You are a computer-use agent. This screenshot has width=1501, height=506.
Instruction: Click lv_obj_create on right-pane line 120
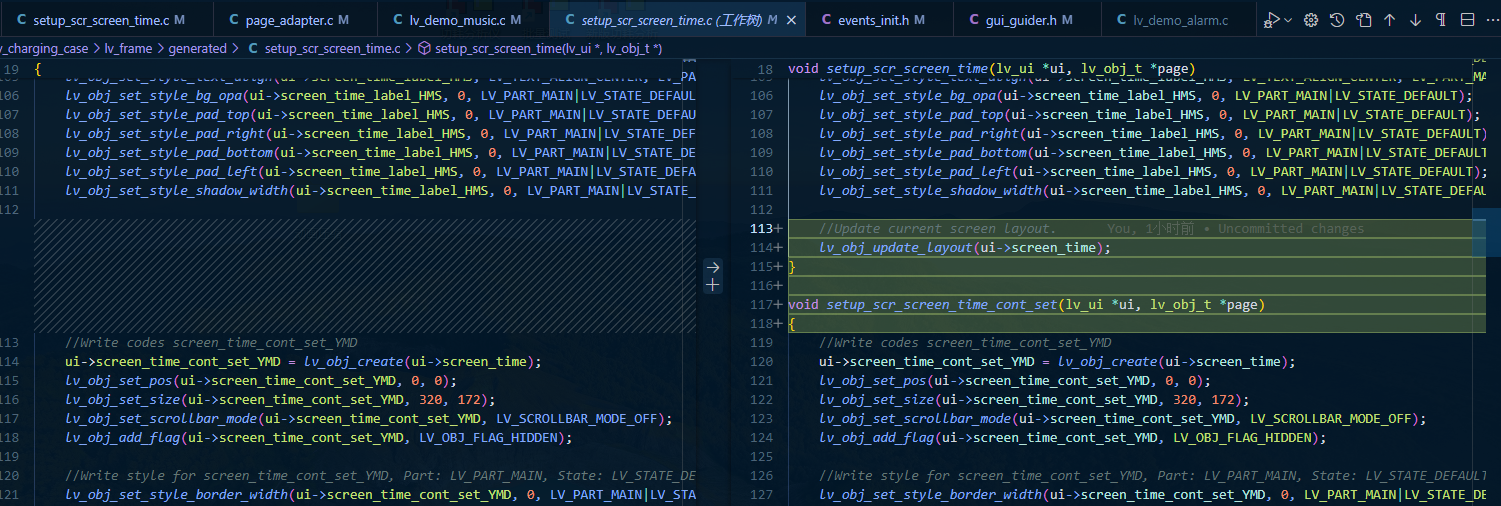coord(1108,362)
